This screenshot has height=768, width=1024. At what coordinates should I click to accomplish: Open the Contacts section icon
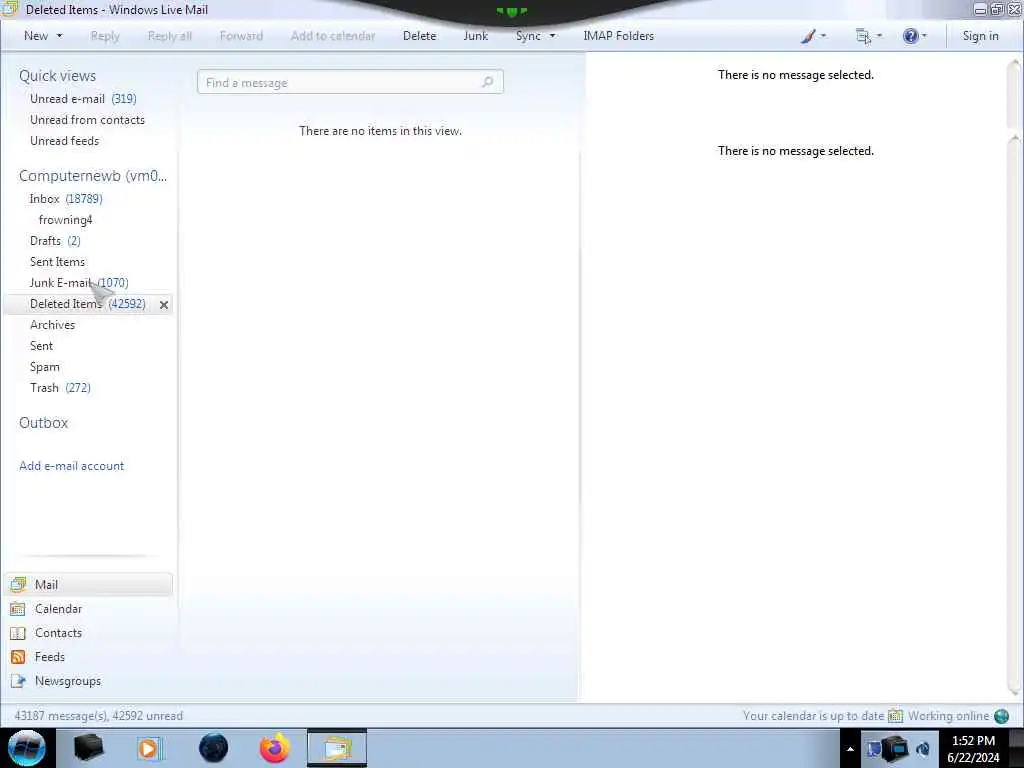click(x=18, y=633)
